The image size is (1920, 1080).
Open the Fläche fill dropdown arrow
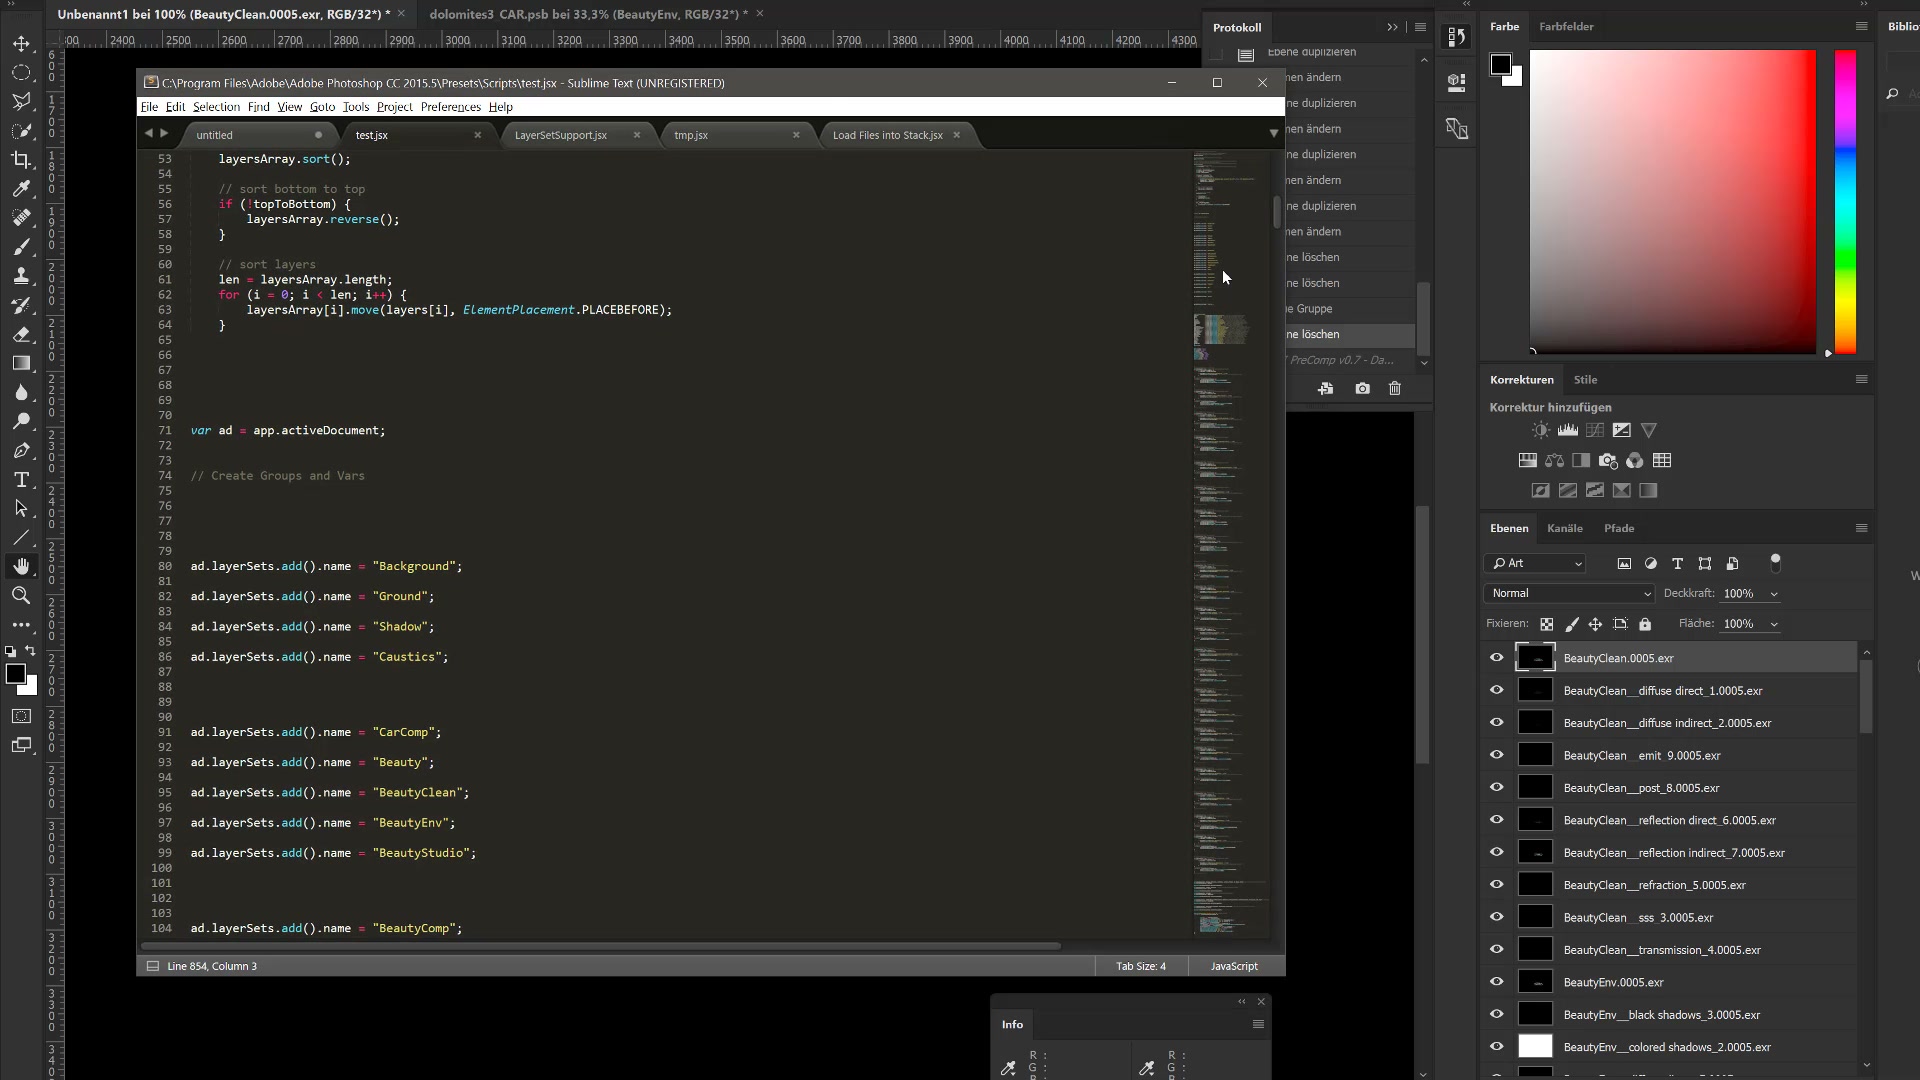click(1774, 624)
